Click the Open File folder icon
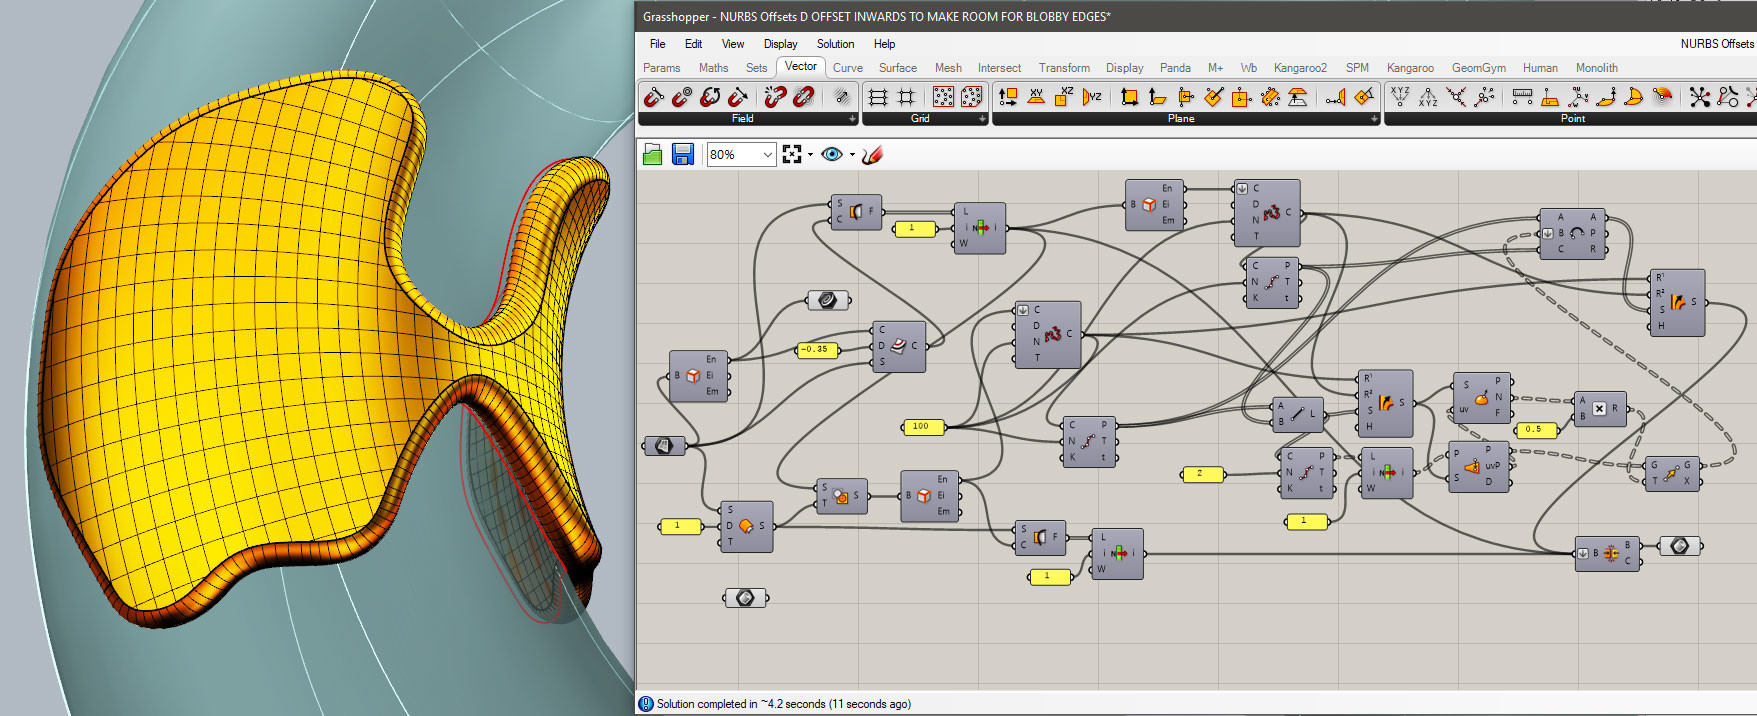Image resolution: width=1757 pixels, height=716 pixels. point(652,154)
